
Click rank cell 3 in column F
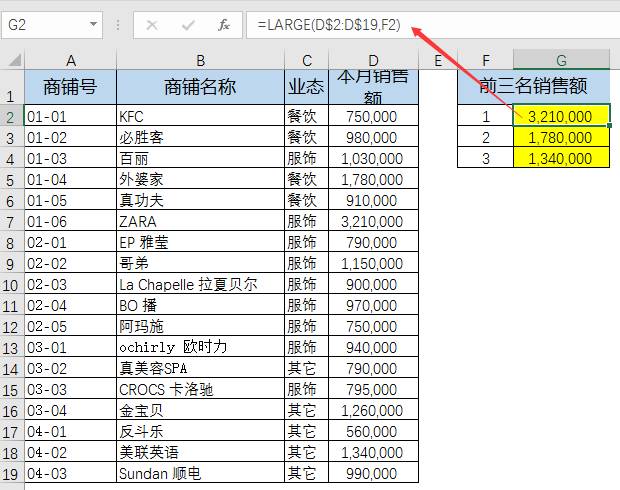tap(486, 157)
